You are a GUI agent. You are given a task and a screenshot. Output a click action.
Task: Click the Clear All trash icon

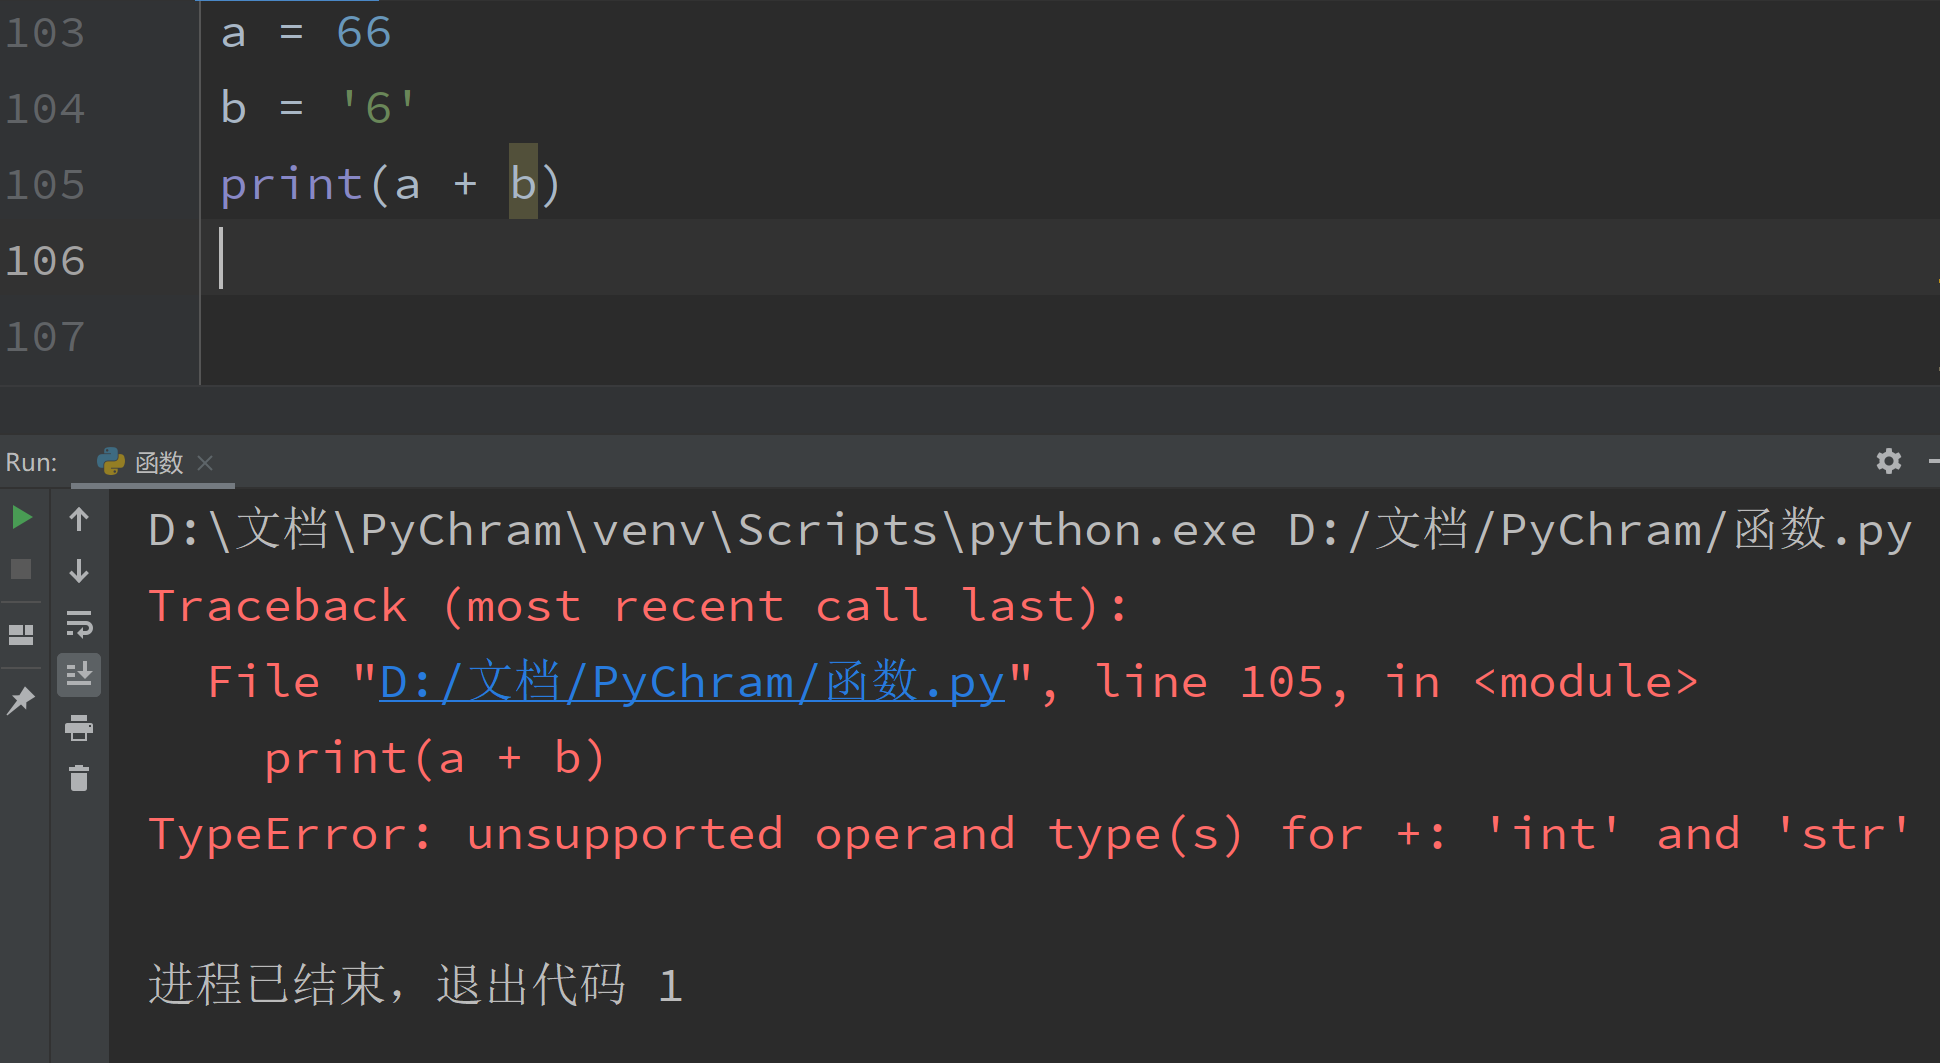click(x=79, y=778)
